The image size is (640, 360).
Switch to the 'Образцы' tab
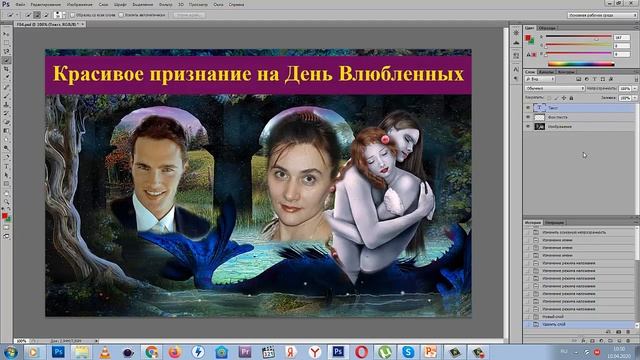click(547, 28)
